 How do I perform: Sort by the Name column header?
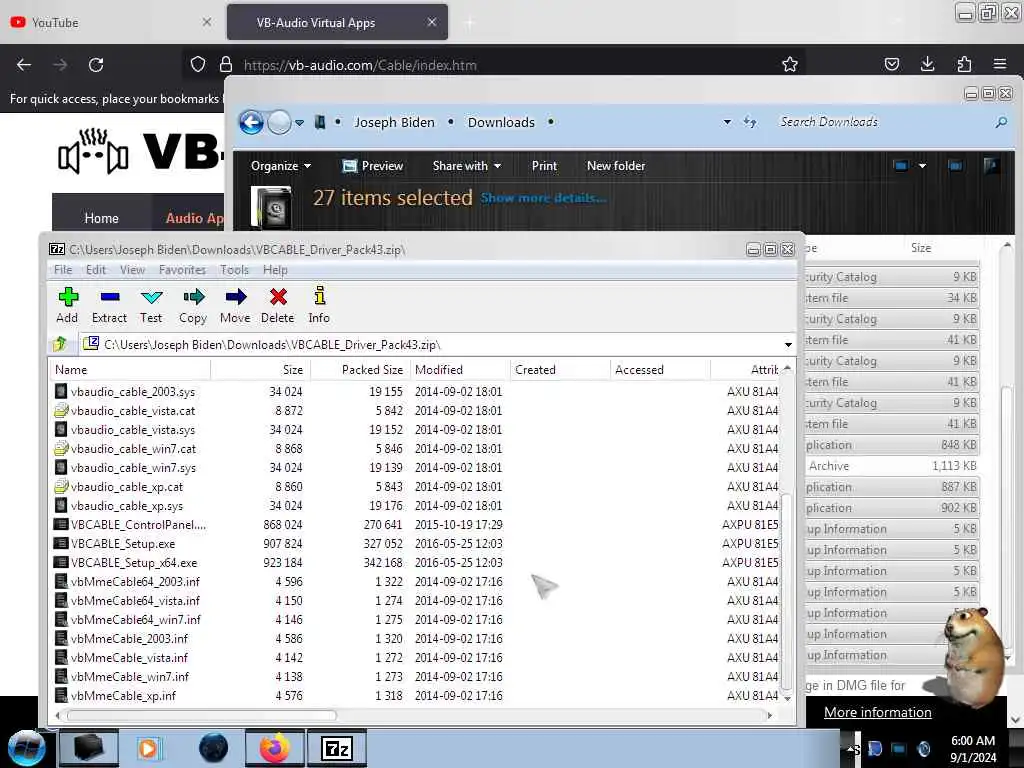click(x=131, y=370)
